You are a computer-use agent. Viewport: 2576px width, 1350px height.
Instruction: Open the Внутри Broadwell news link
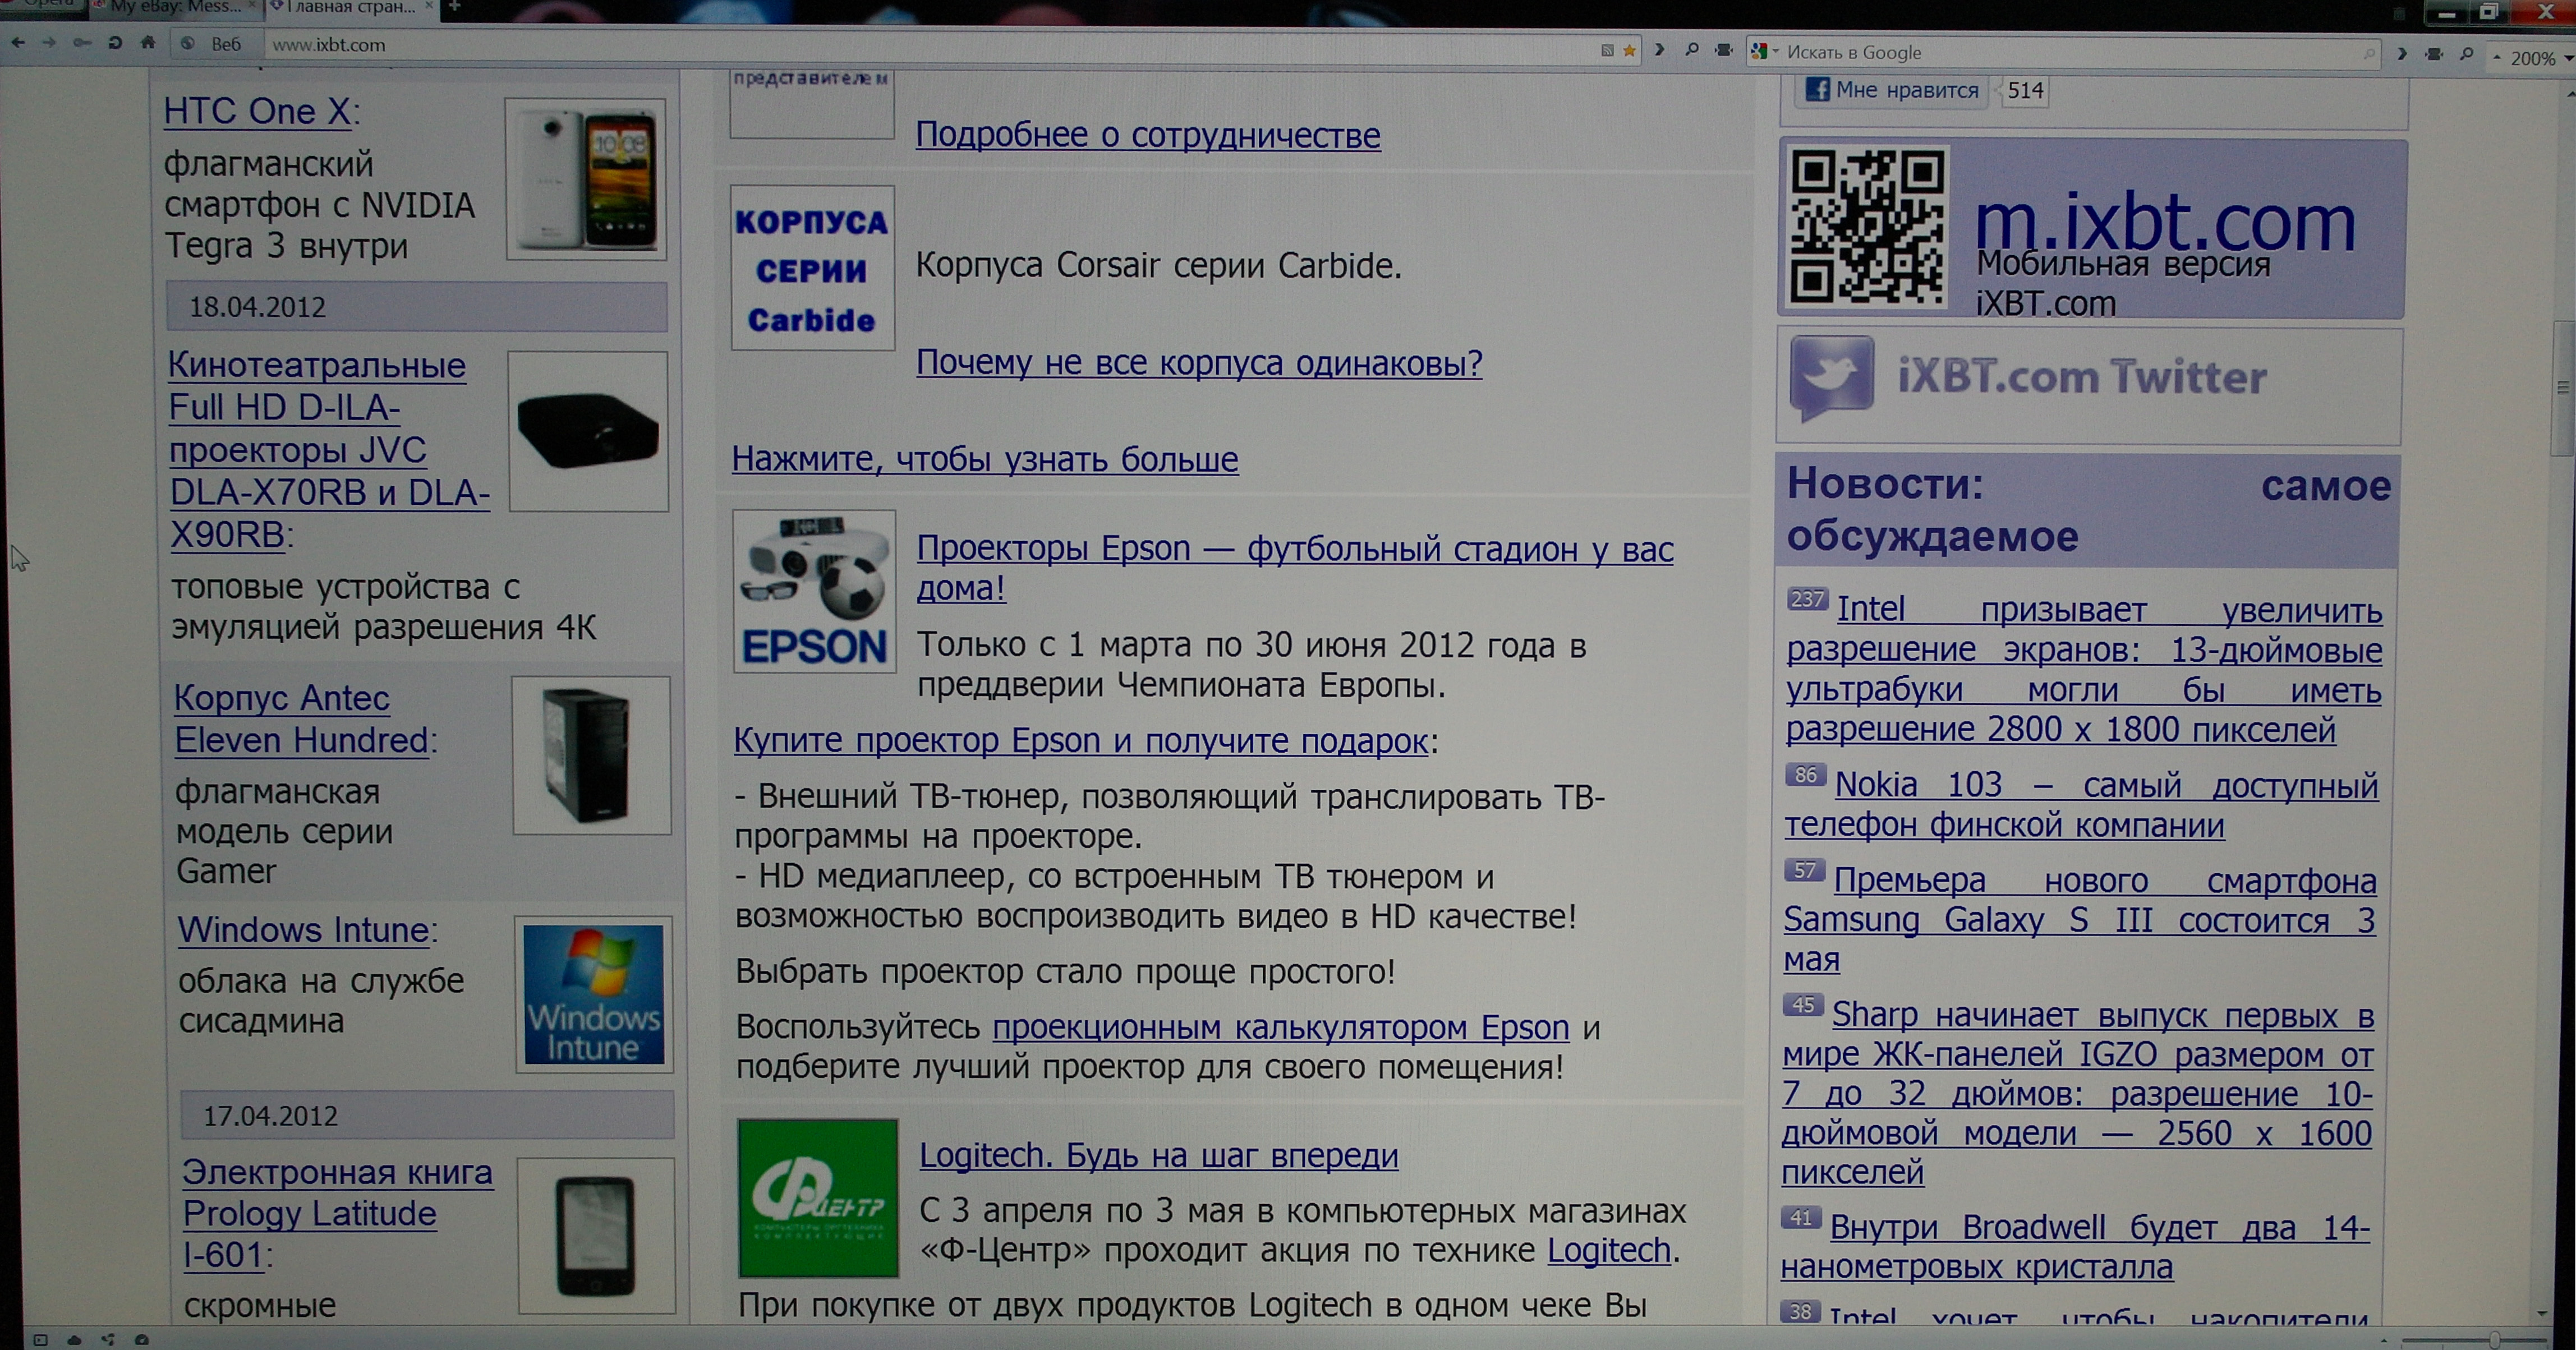click(x=2075, y=1247)
